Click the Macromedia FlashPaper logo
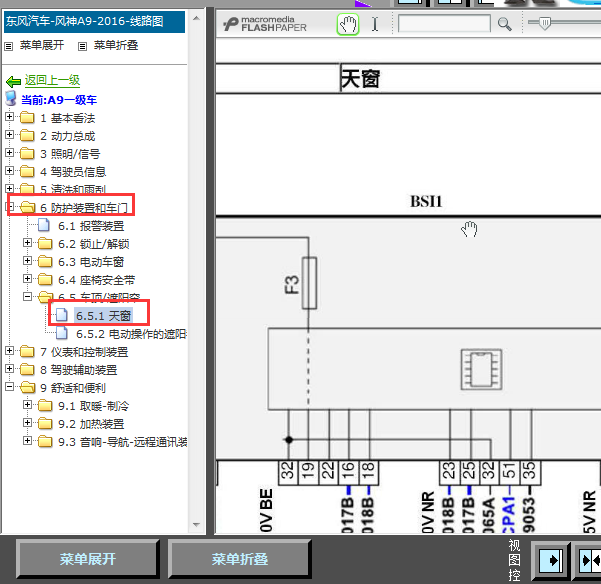This screenshot has width=601, height=584. pyautogui.click(x=265, y=24)
